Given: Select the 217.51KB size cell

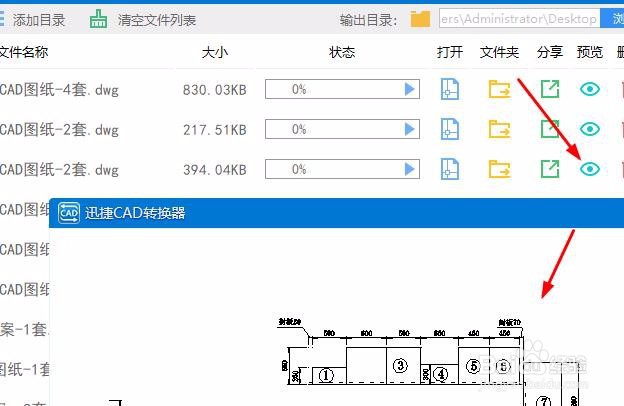Looking at the screenshot, I should click(215, 130).
